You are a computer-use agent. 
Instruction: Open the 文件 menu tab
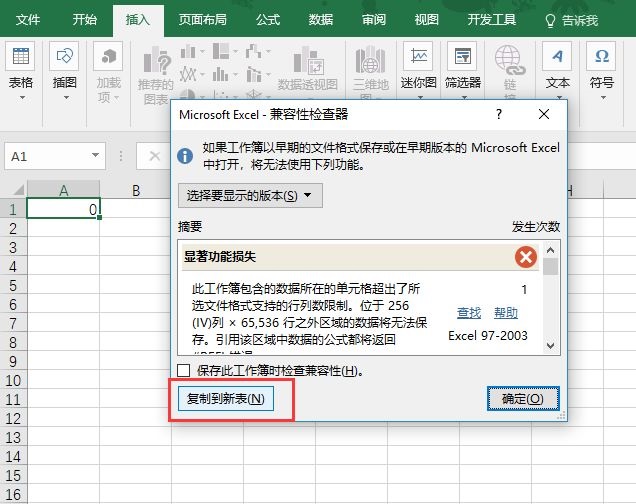click(x=28, y=20)
